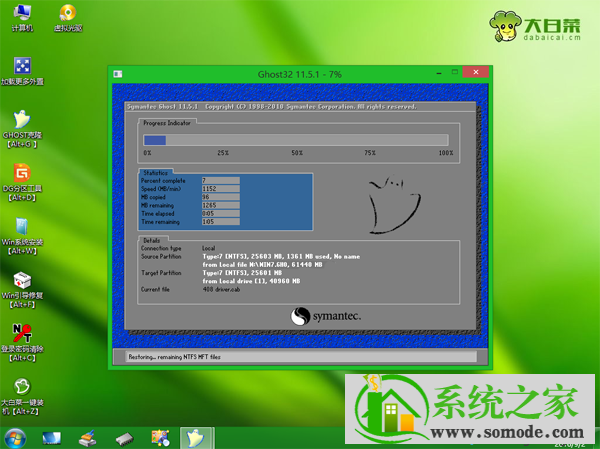
Task: Click the Connection type value Local
Action: click(209, 248)
